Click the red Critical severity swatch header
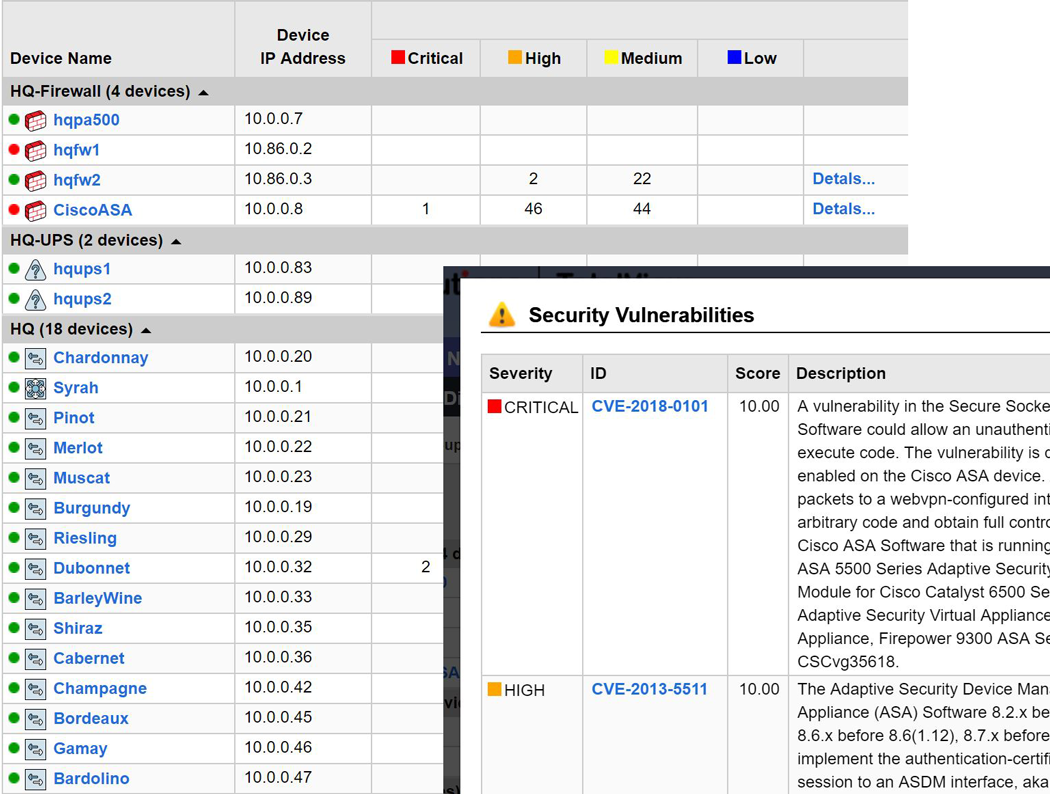The image size is (1050, 794). coord(398,58)
